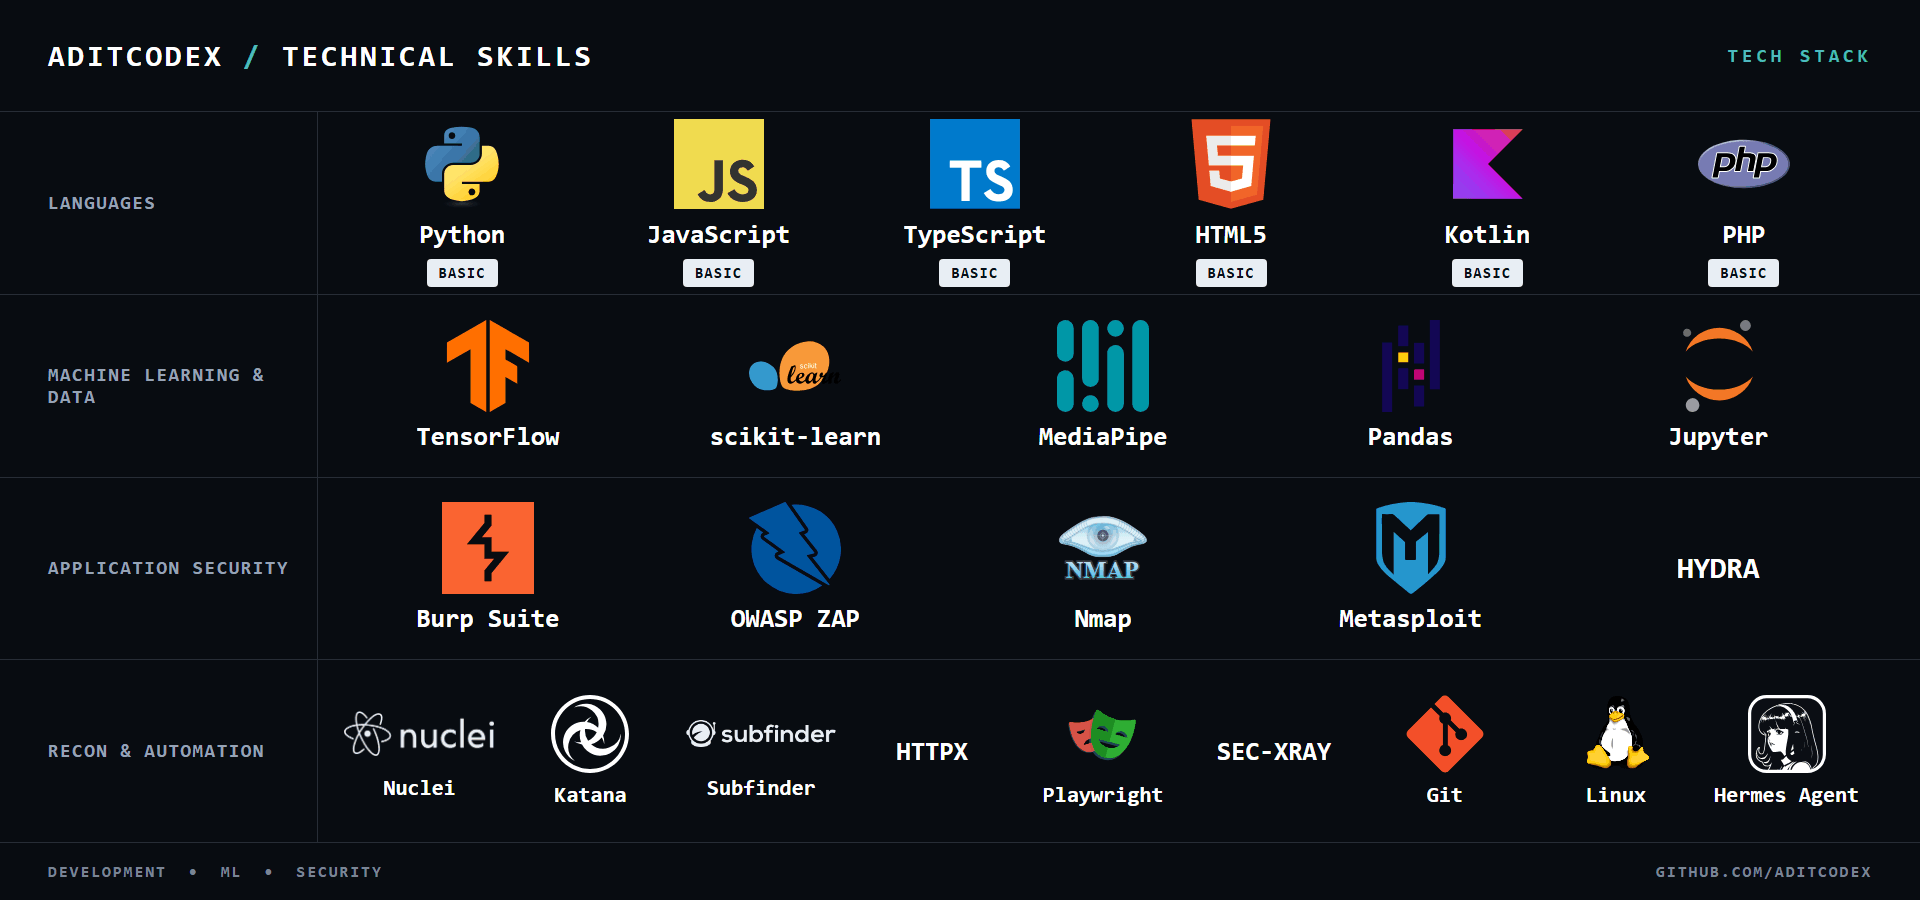Click the Nuclei logo
The width and height of the screenshot is (1920, 900).
(x=419, y=734)
